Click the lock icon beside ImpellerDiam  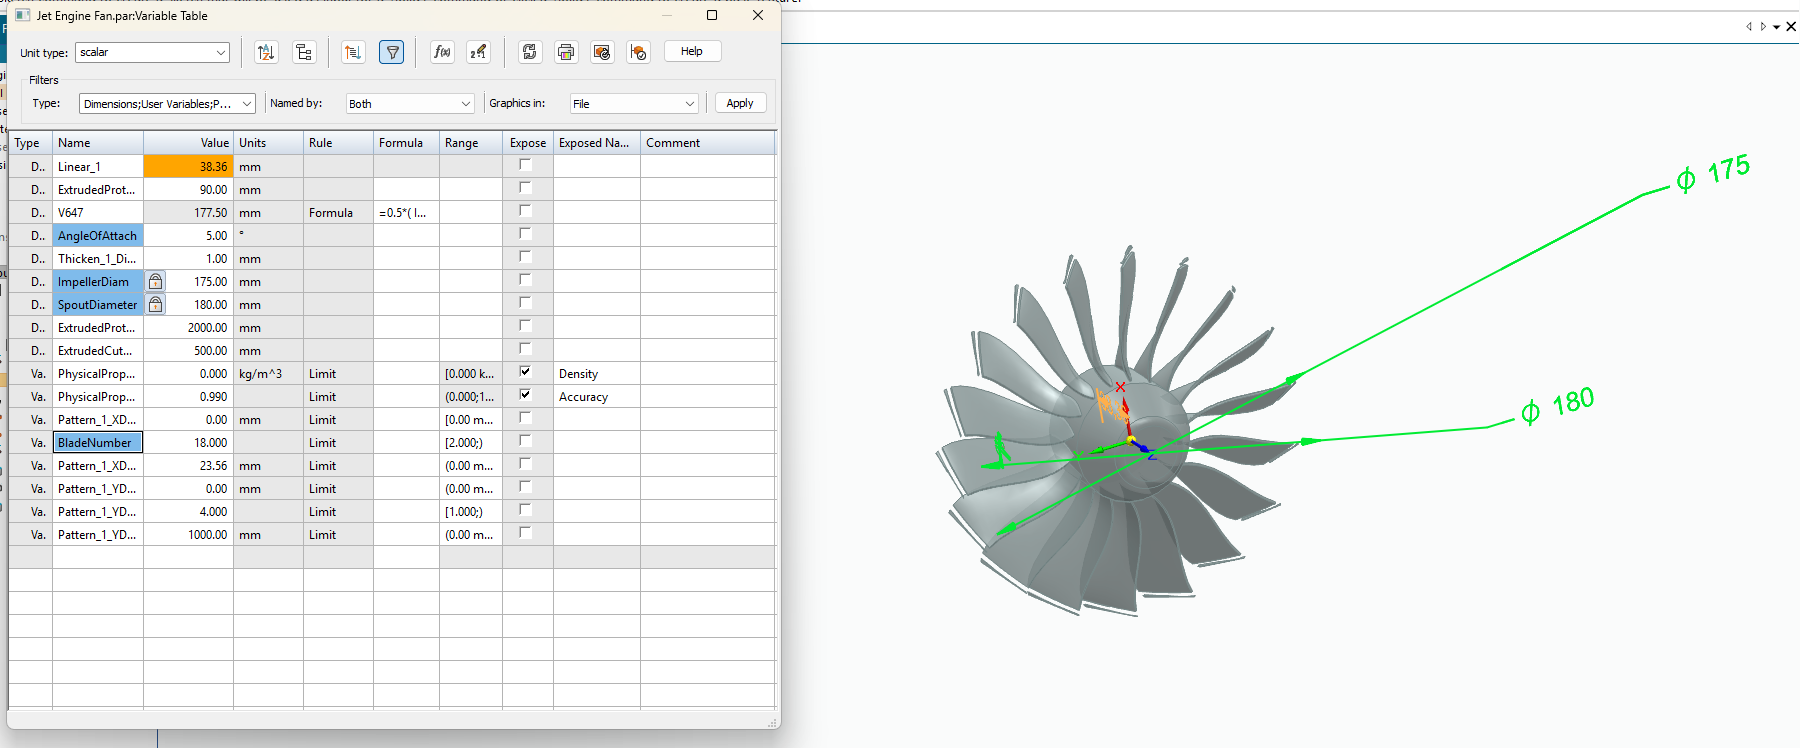[156, 282]
